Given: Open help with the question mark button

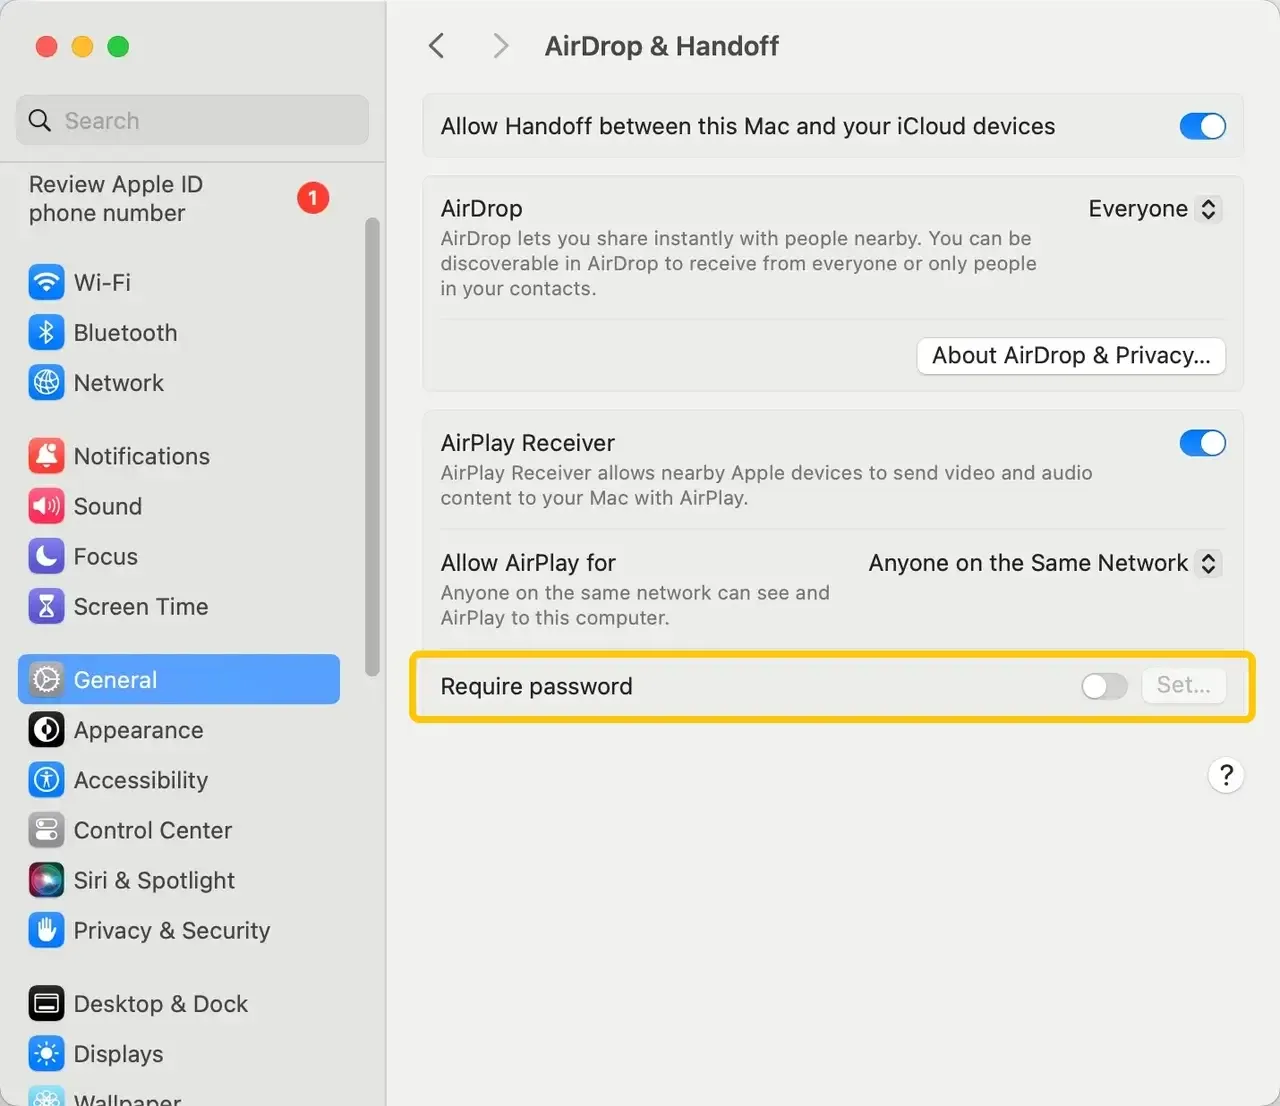Looking at the screenshot, I should pos(1226,775).
